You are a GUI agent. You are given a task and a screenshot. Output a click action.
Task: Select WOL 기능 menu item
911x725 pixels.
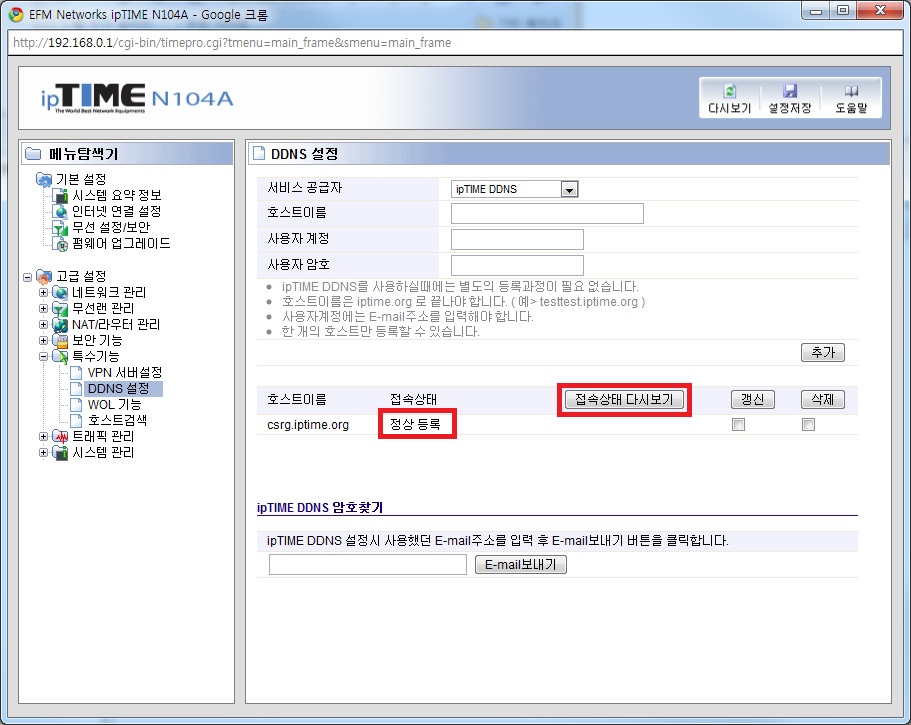[x=114, y=404]
